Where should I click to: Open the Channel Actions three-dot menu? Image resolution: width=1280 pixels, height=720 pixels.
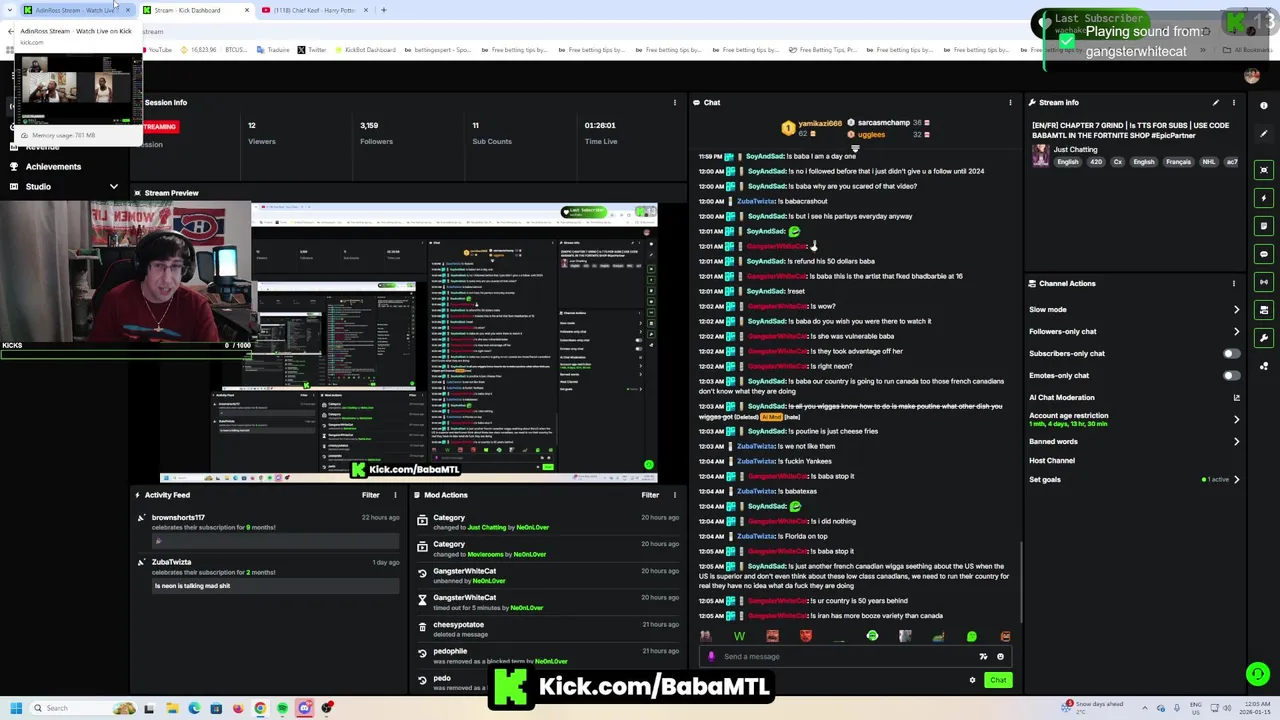pos(1234,283)
